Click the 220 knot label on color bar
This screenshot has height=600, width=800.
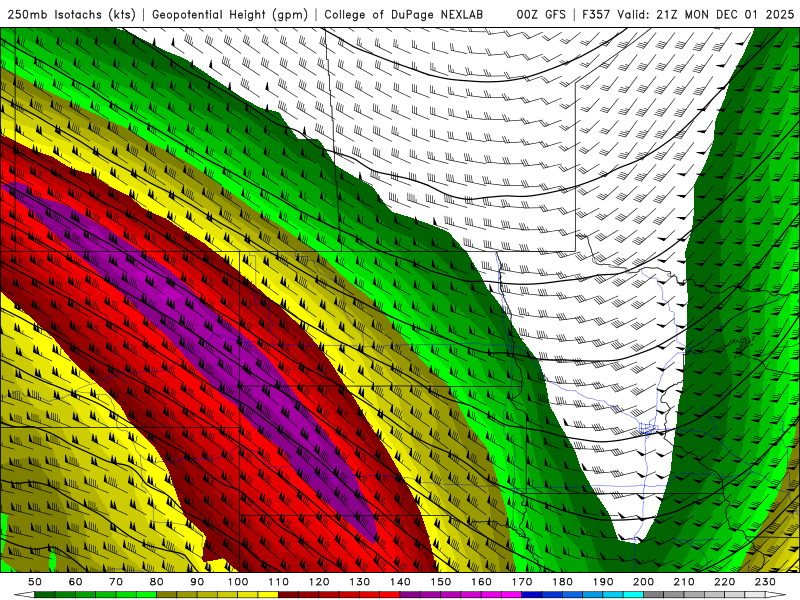coord(725,582)
